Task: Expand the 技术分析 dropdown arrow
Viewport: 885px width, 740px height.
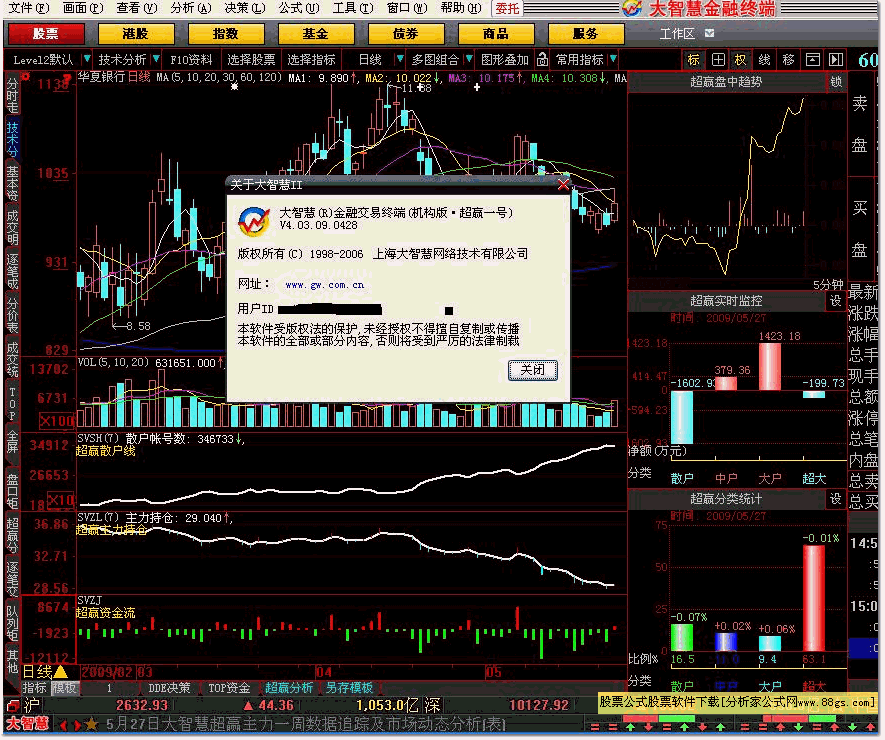Action: pos(156,59)
